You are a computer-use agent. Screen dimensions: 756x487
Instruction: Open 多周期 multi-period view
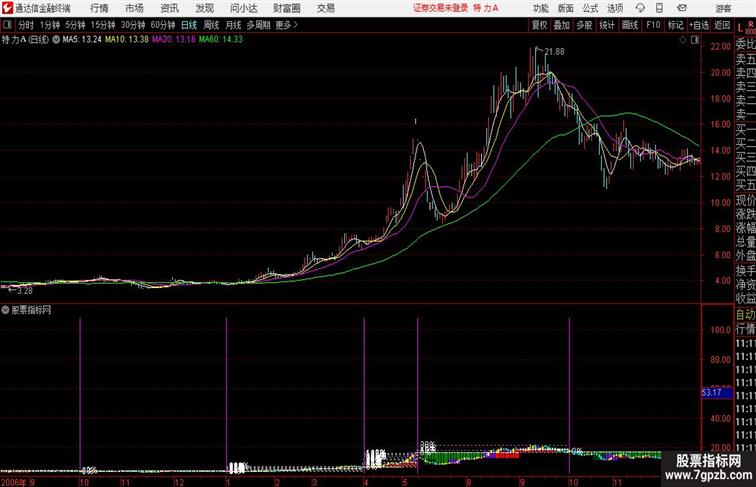(x=258, y=25)
